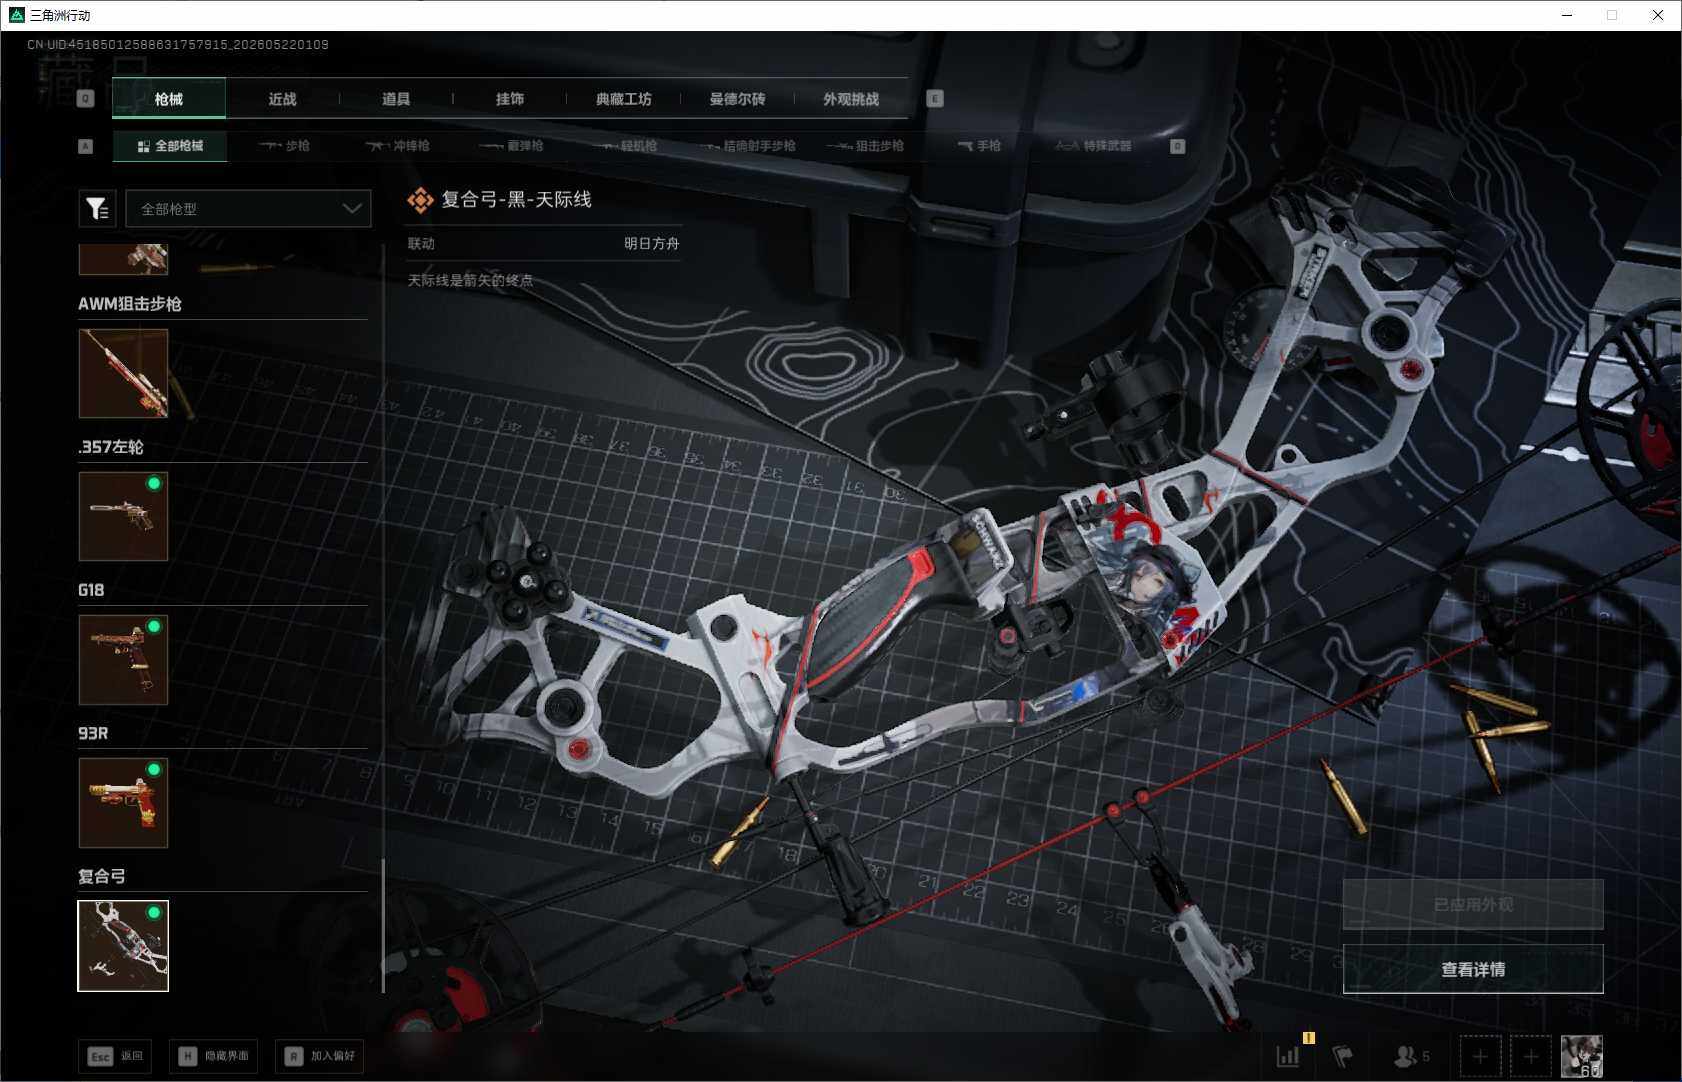Click the weapon list vertical scrollbar

click(x=383, y=926)
